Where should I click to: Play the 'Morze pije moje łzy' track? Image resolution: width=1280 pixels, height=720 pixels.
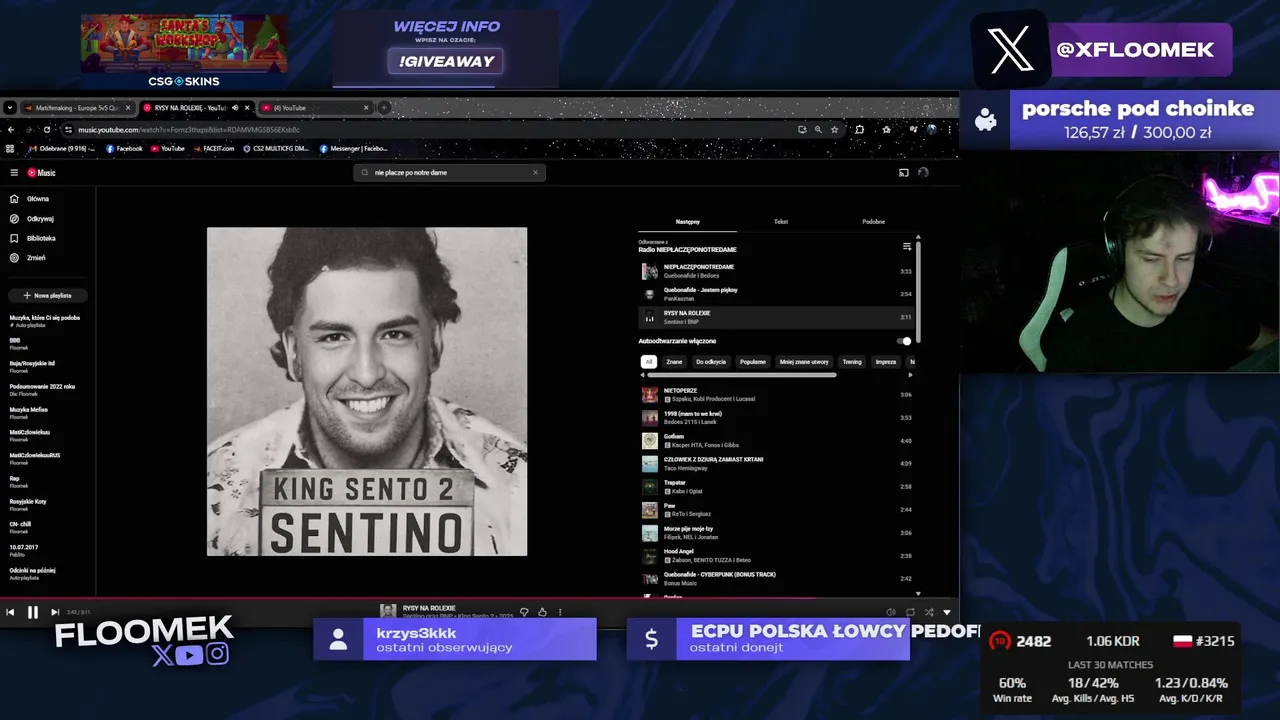776,533
